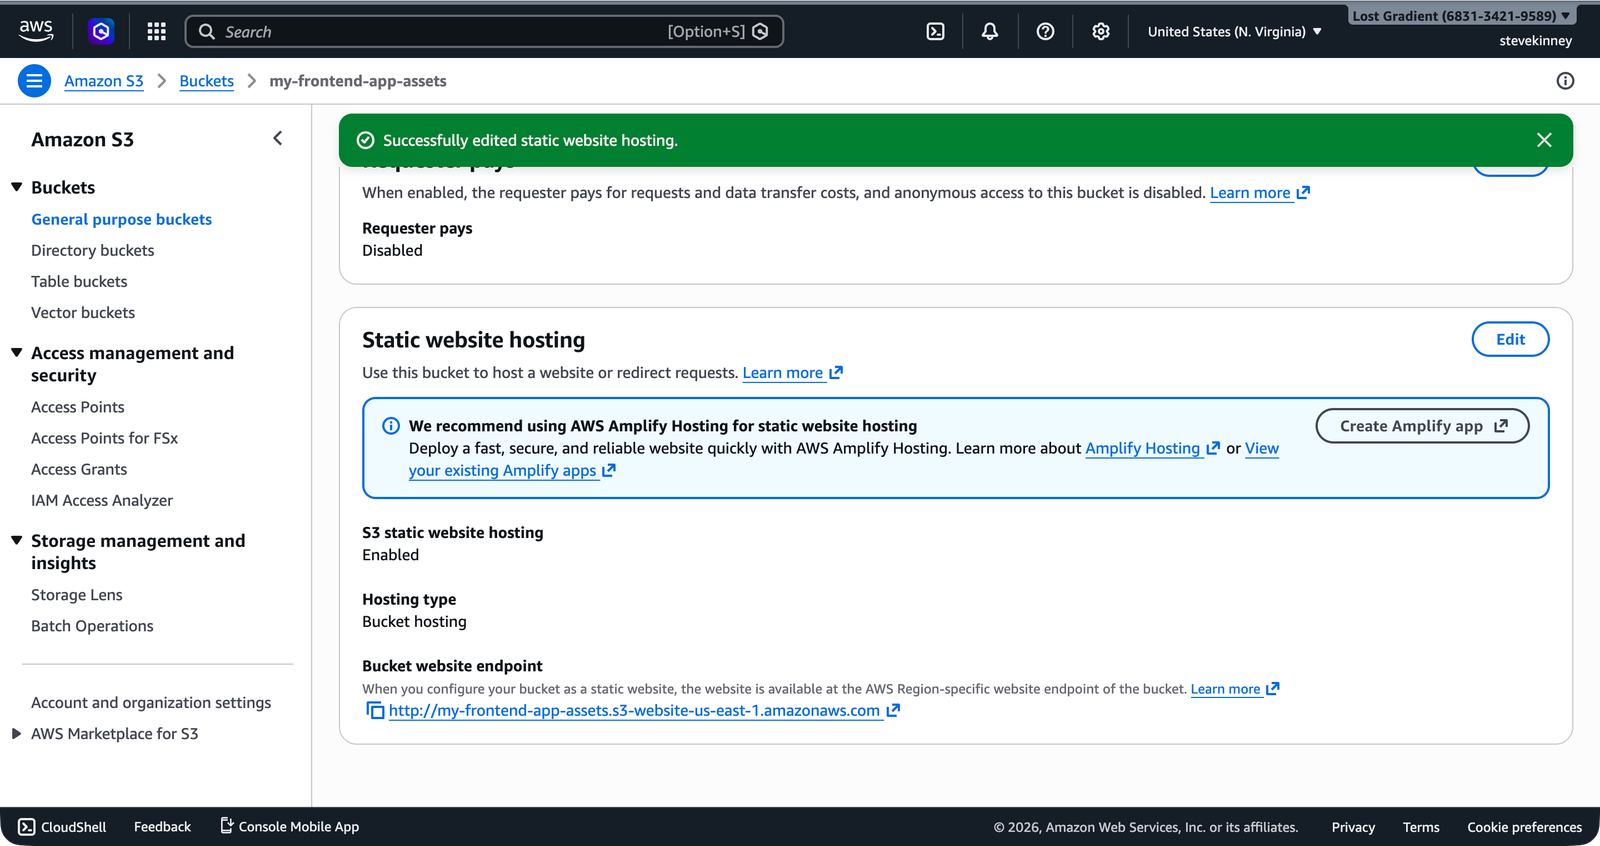Dismiss the success banner with X
1600x846 pixels.
click(1544, 140)
